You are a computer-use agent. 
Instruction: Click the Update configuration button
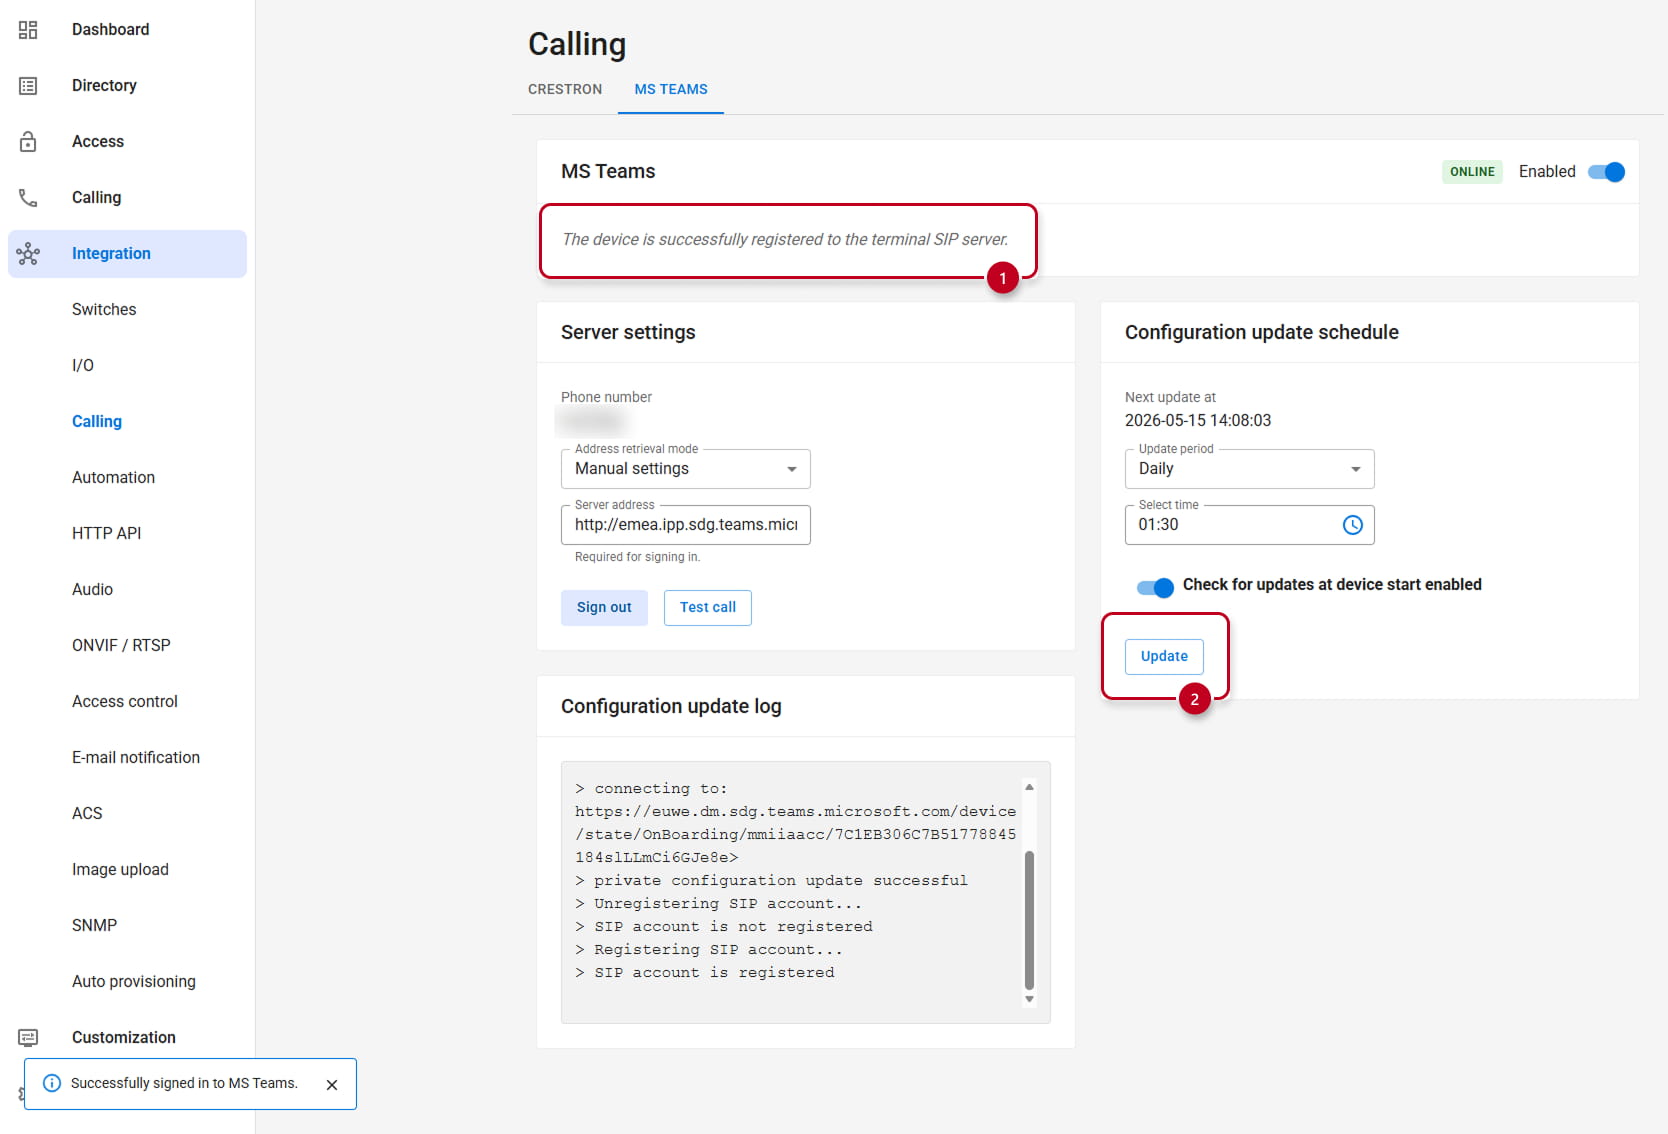1164,657
